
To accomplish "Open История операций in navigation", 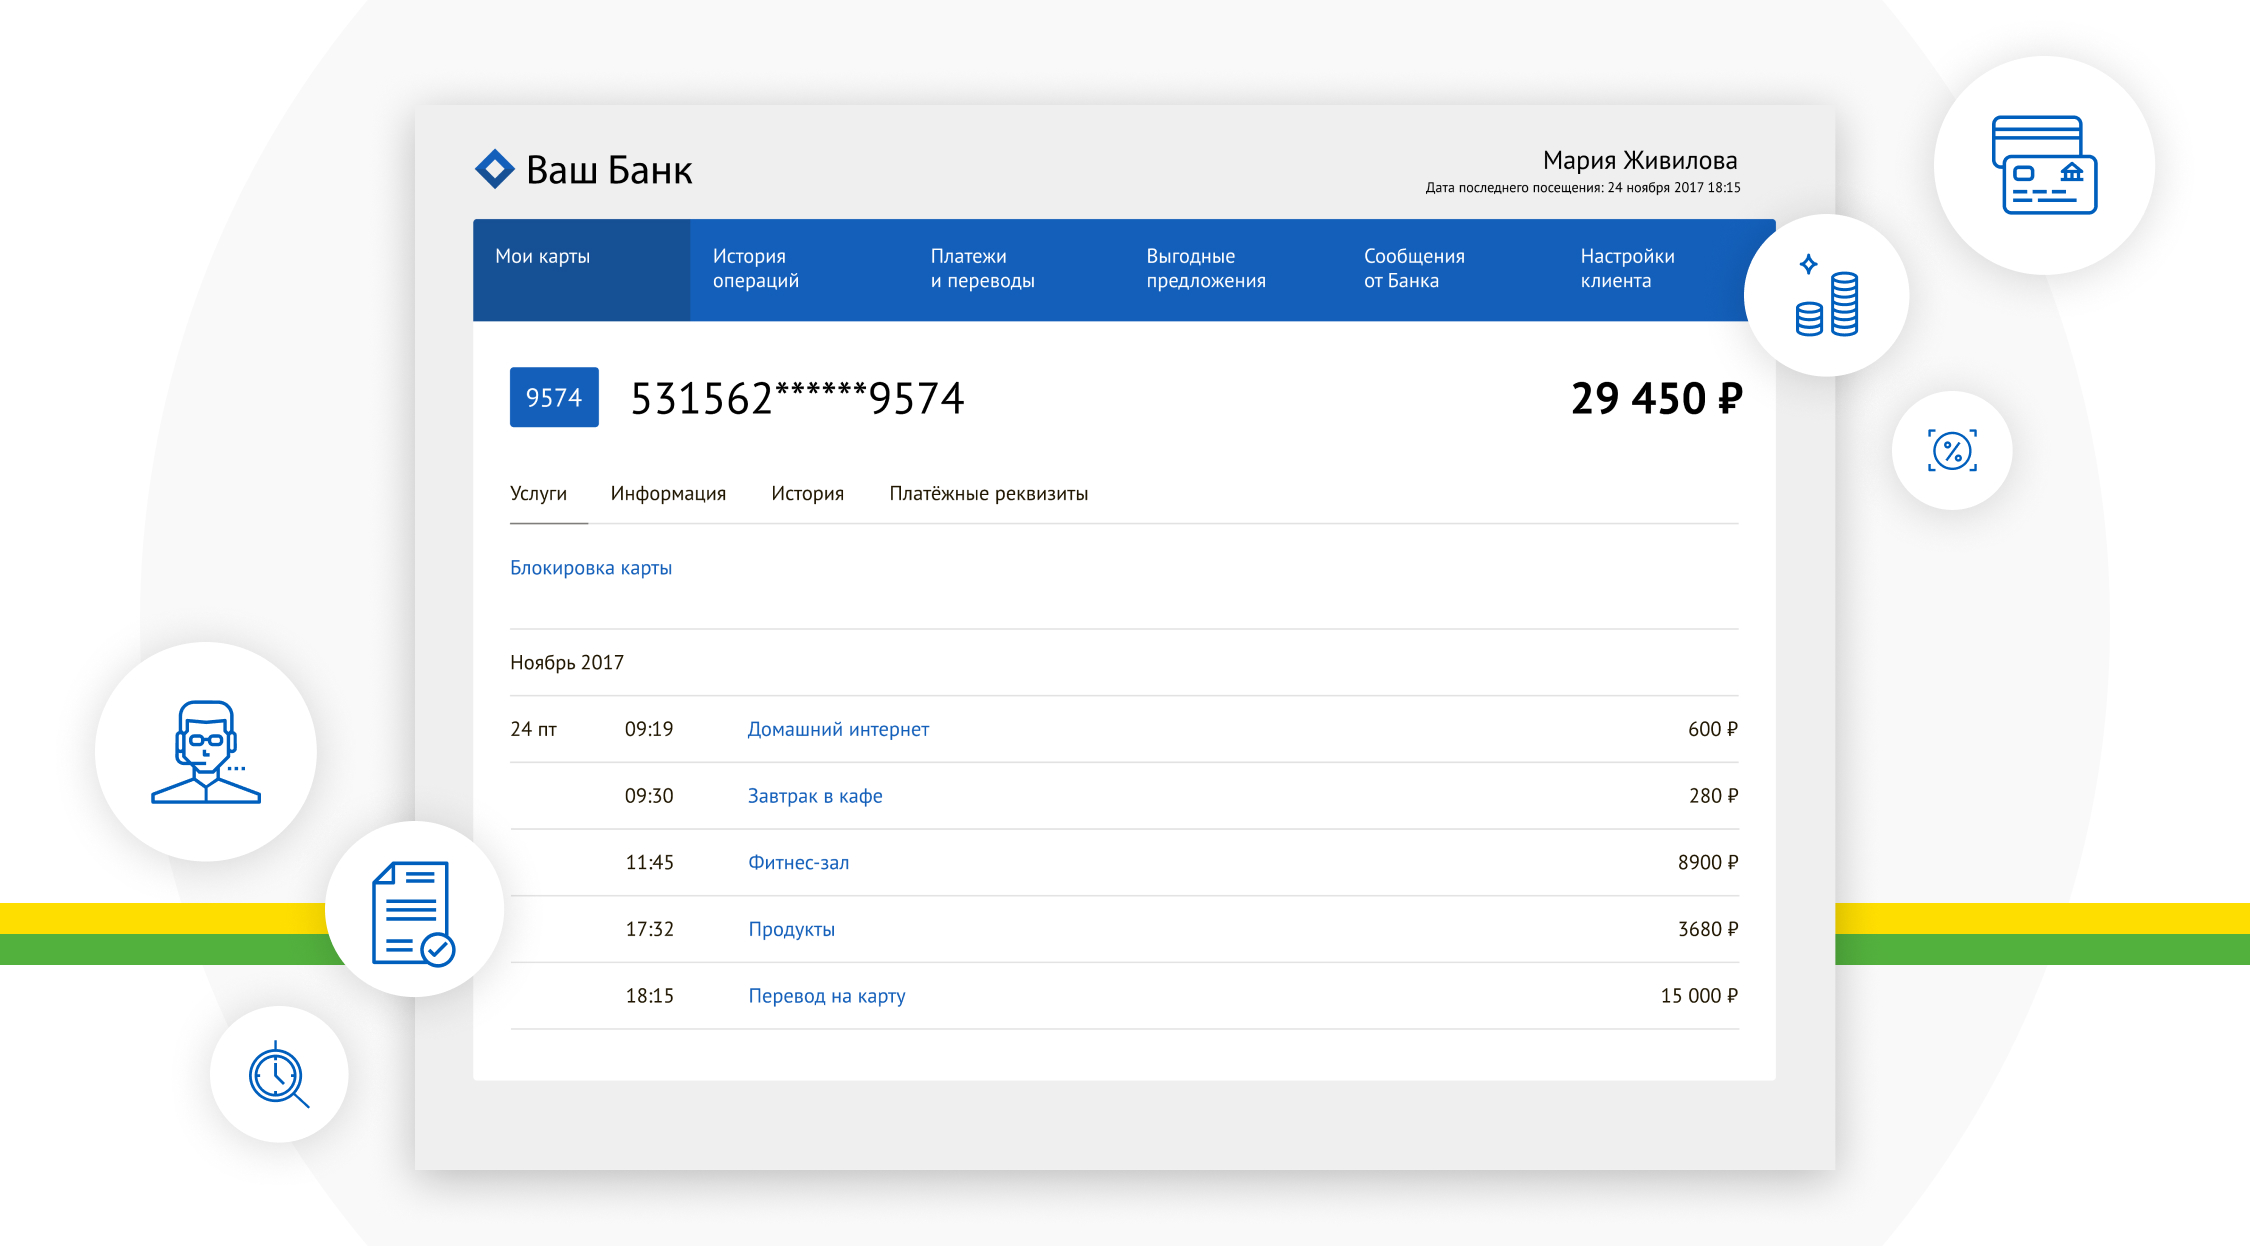I will (x=756, y=269).
